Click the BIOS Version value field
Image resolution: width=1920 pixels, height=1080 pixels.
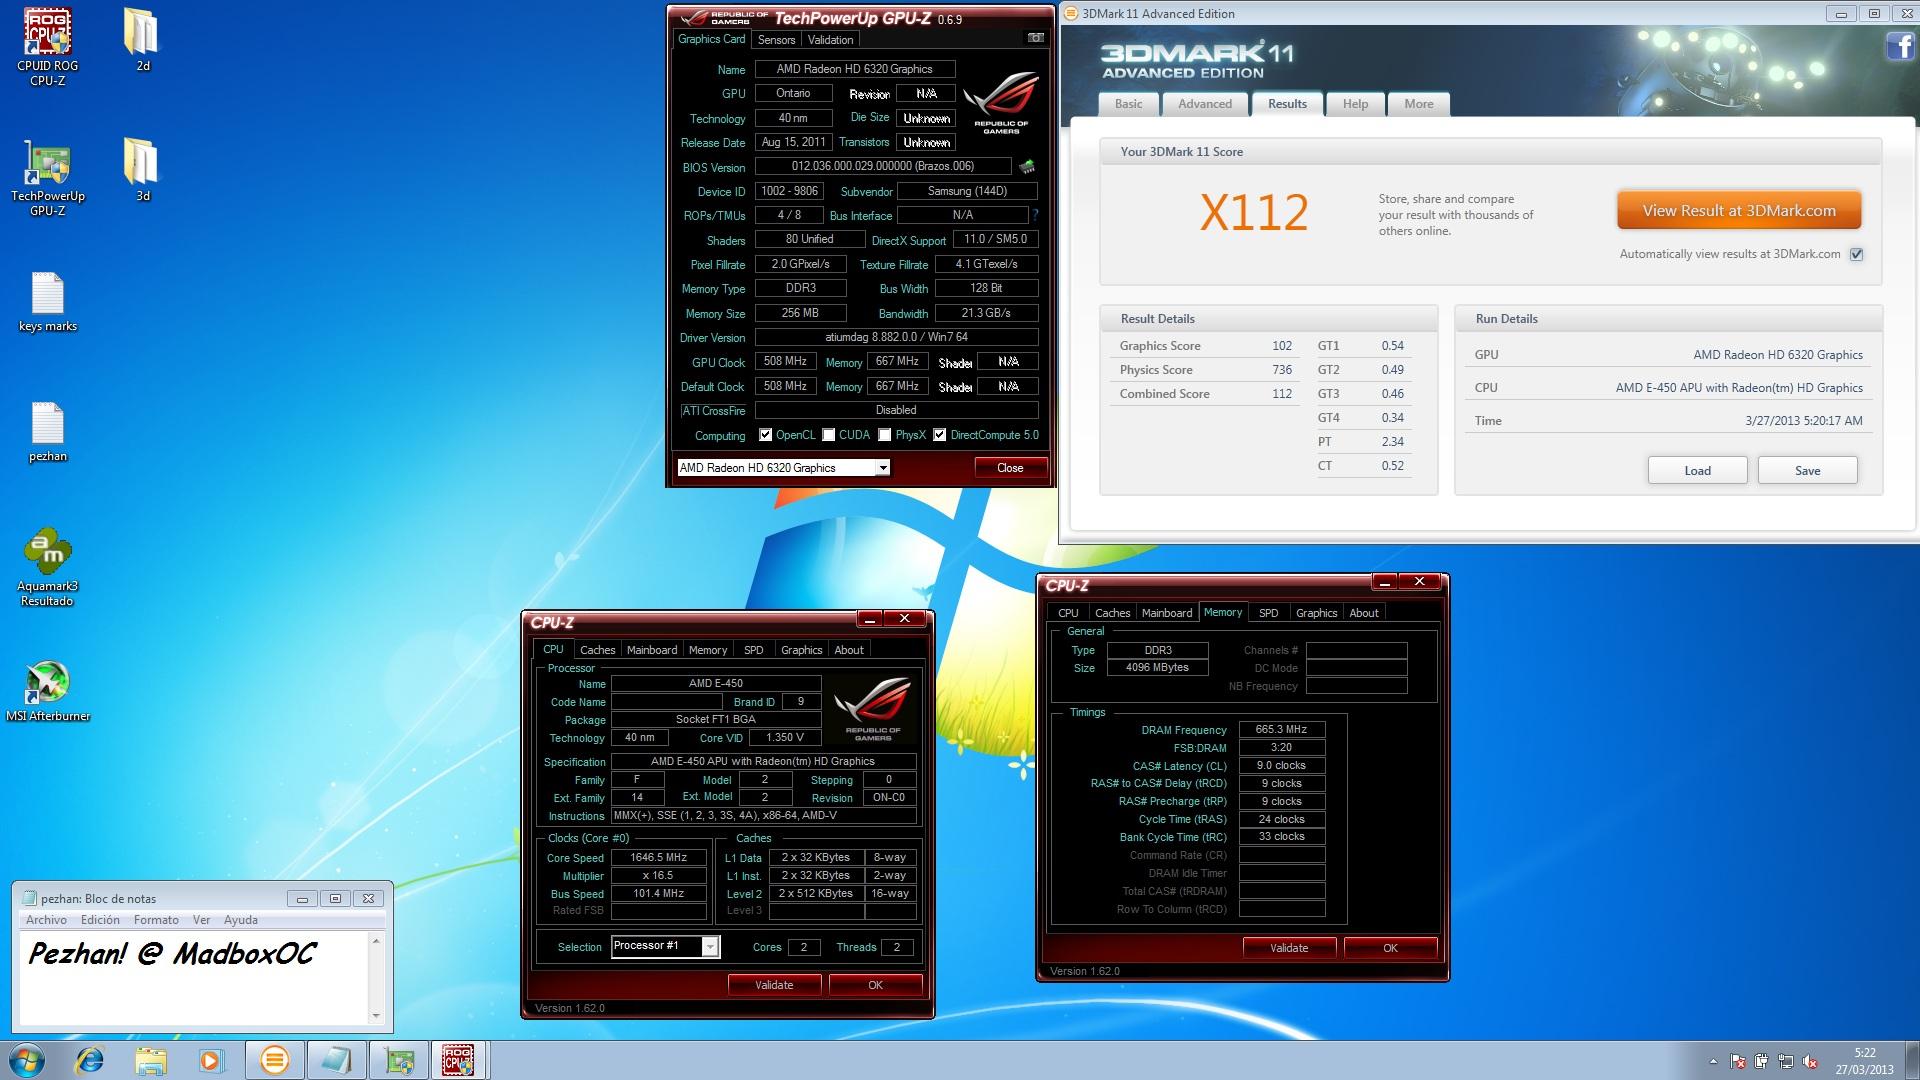[x=881, y=166]
